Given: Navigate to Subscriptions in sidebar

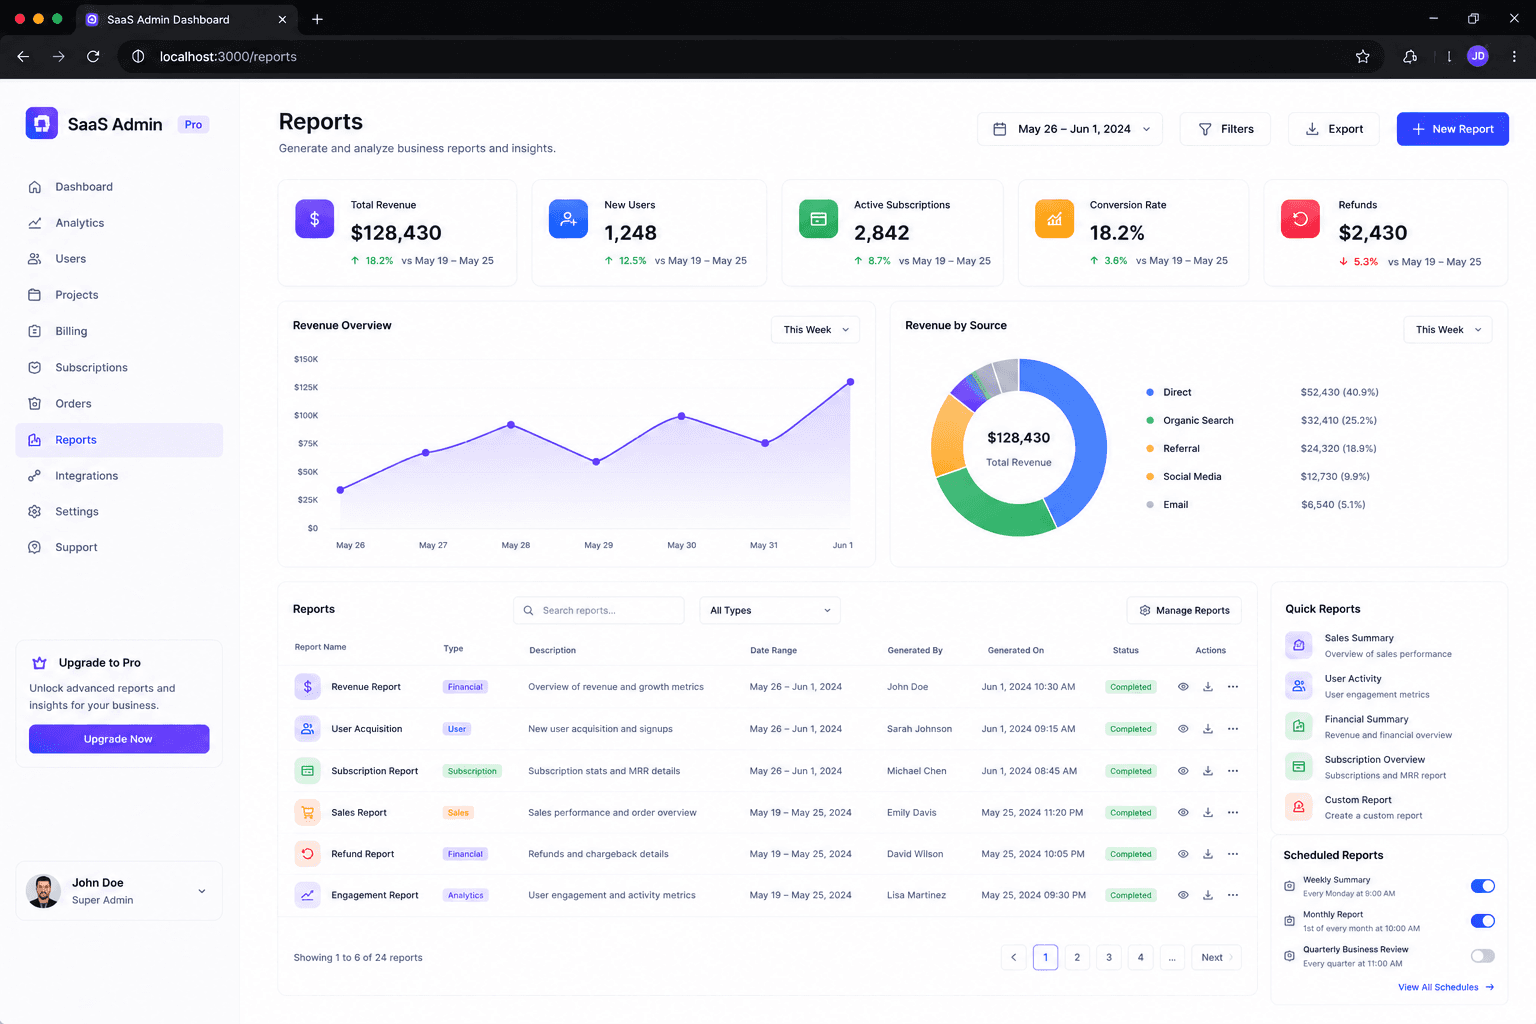Looking at the screenshot, I should click(119, 368).
